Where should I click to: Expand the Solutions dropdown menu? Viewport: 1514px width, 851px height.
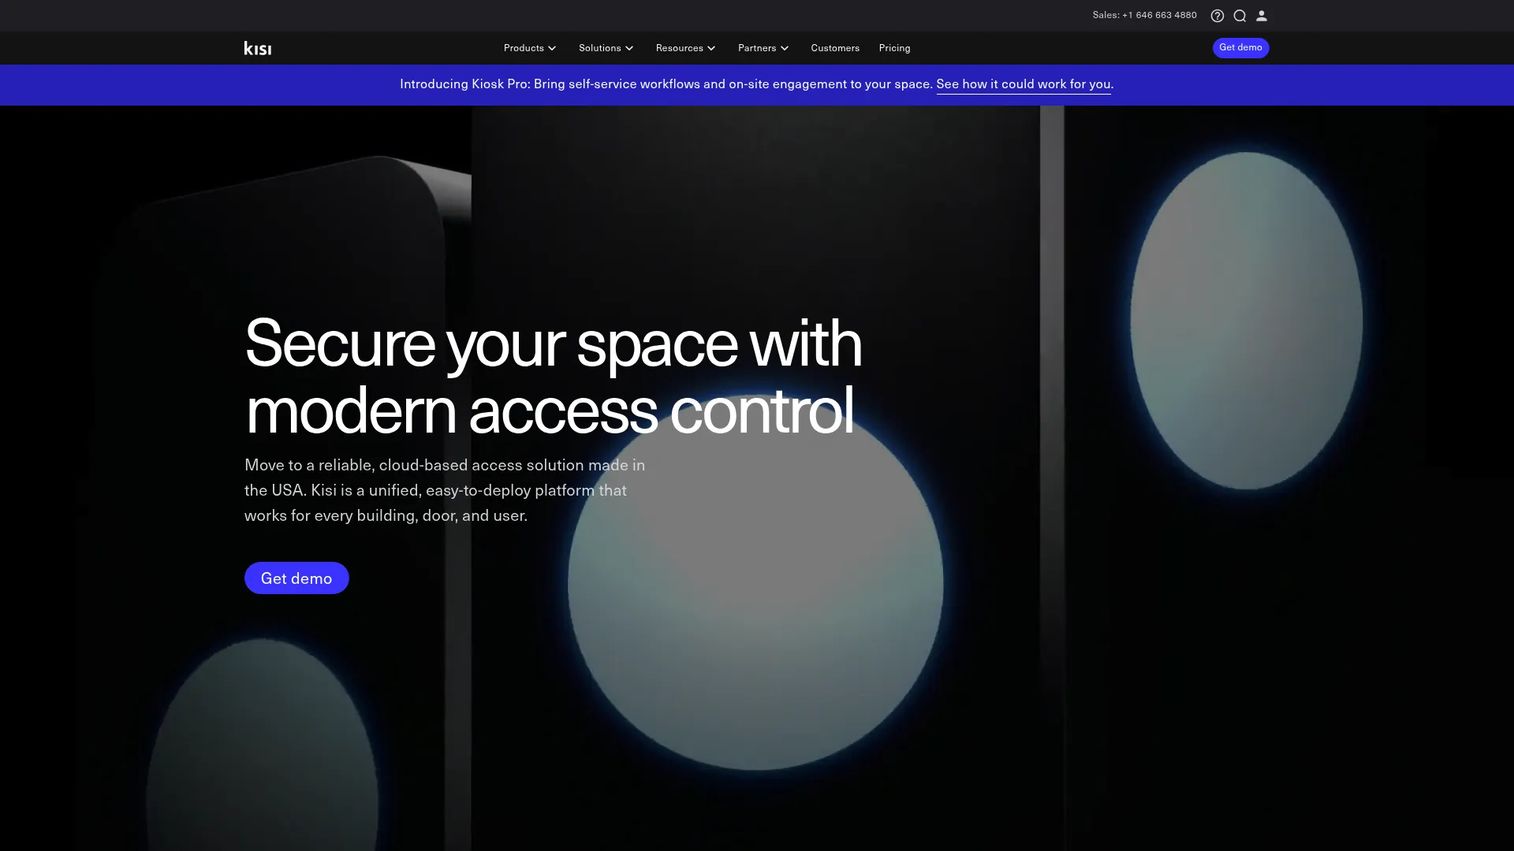(x=606, y=48)
